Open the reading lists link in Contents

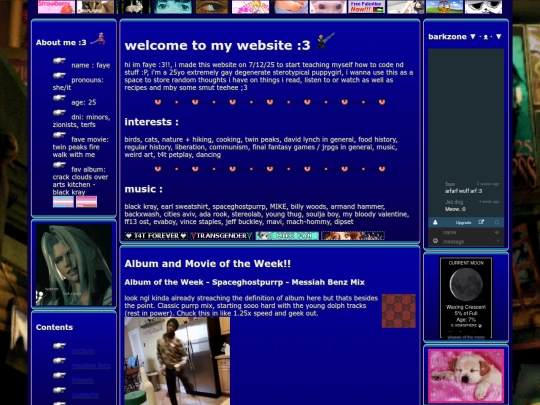tap(91, 366)
